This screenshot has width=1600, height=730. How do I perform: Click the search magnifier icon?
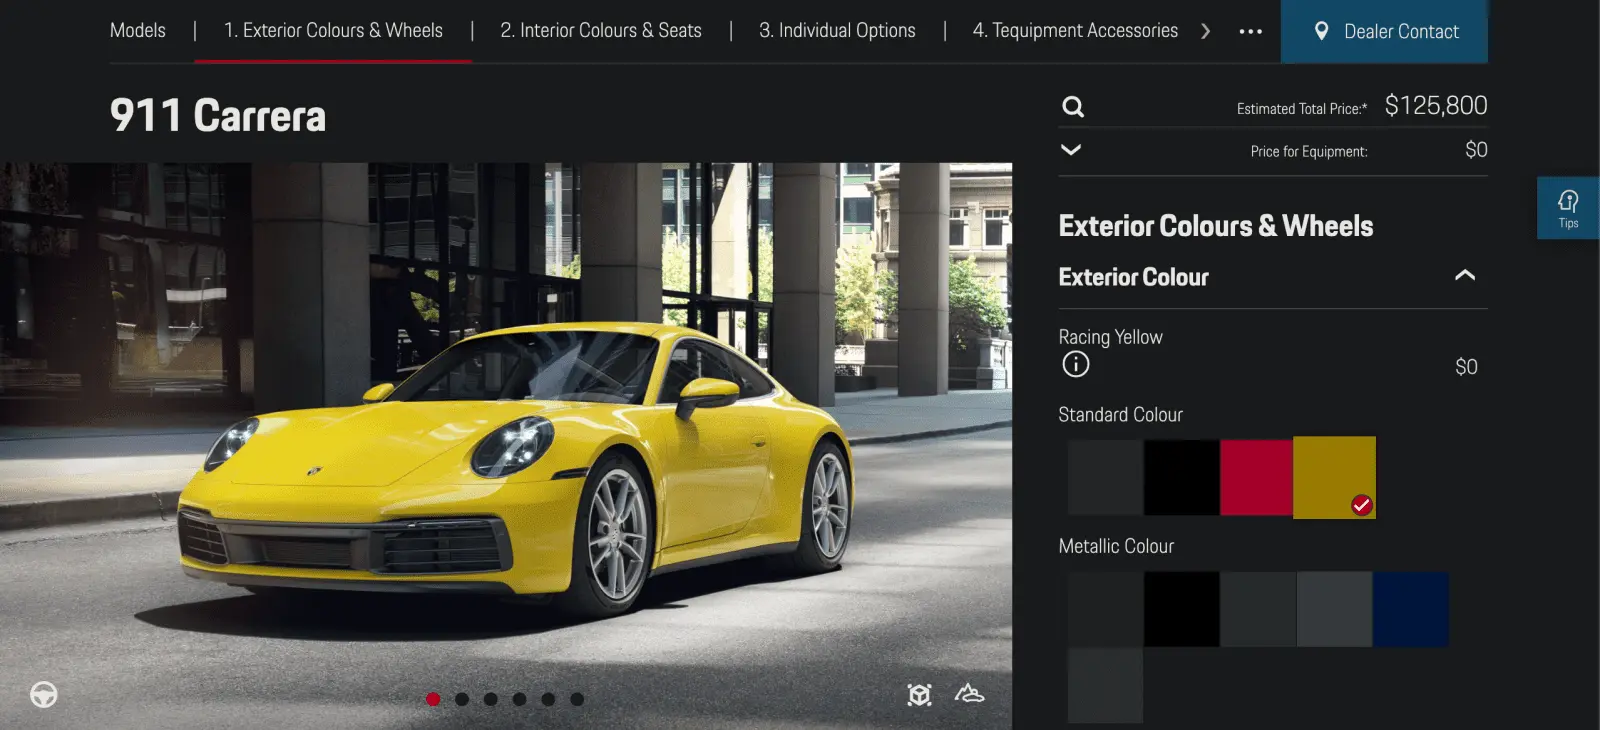point(1073,107)
